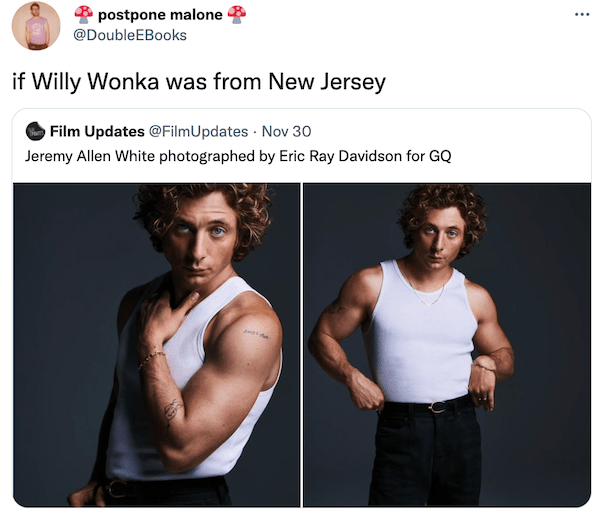Click the mushroom emoji after the display name
Image resolution: width=600 pixels, height=522 pixels.
click(236, 15)
